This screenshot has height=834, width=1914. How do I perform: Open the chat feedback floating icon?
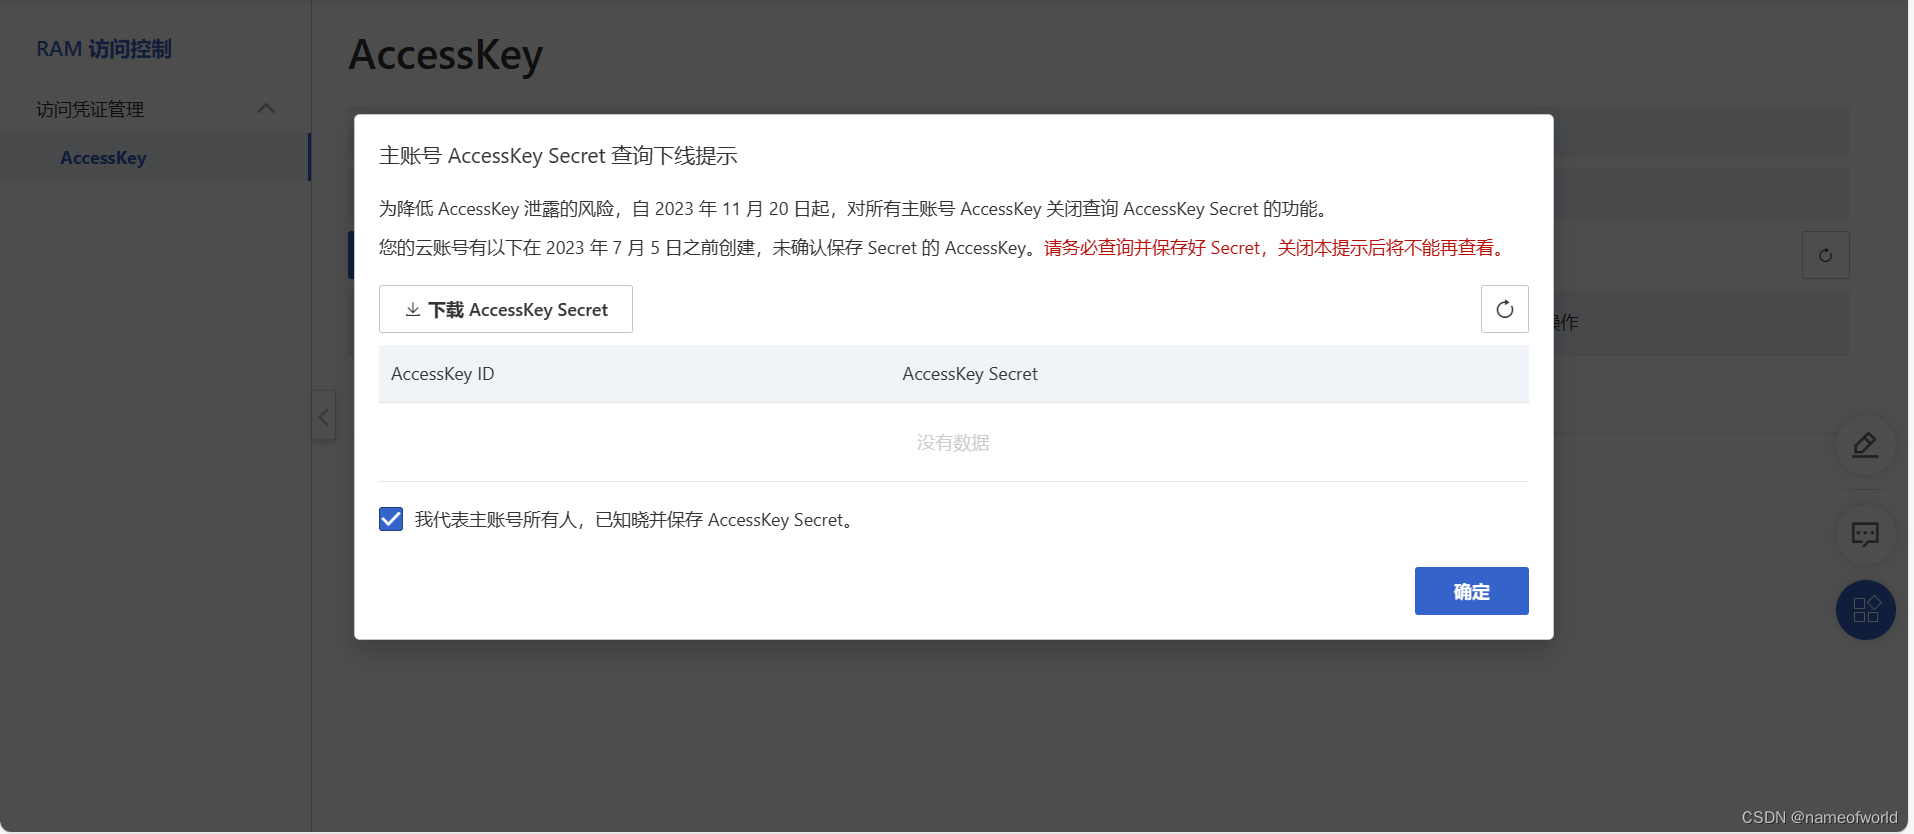point(1865,534)
